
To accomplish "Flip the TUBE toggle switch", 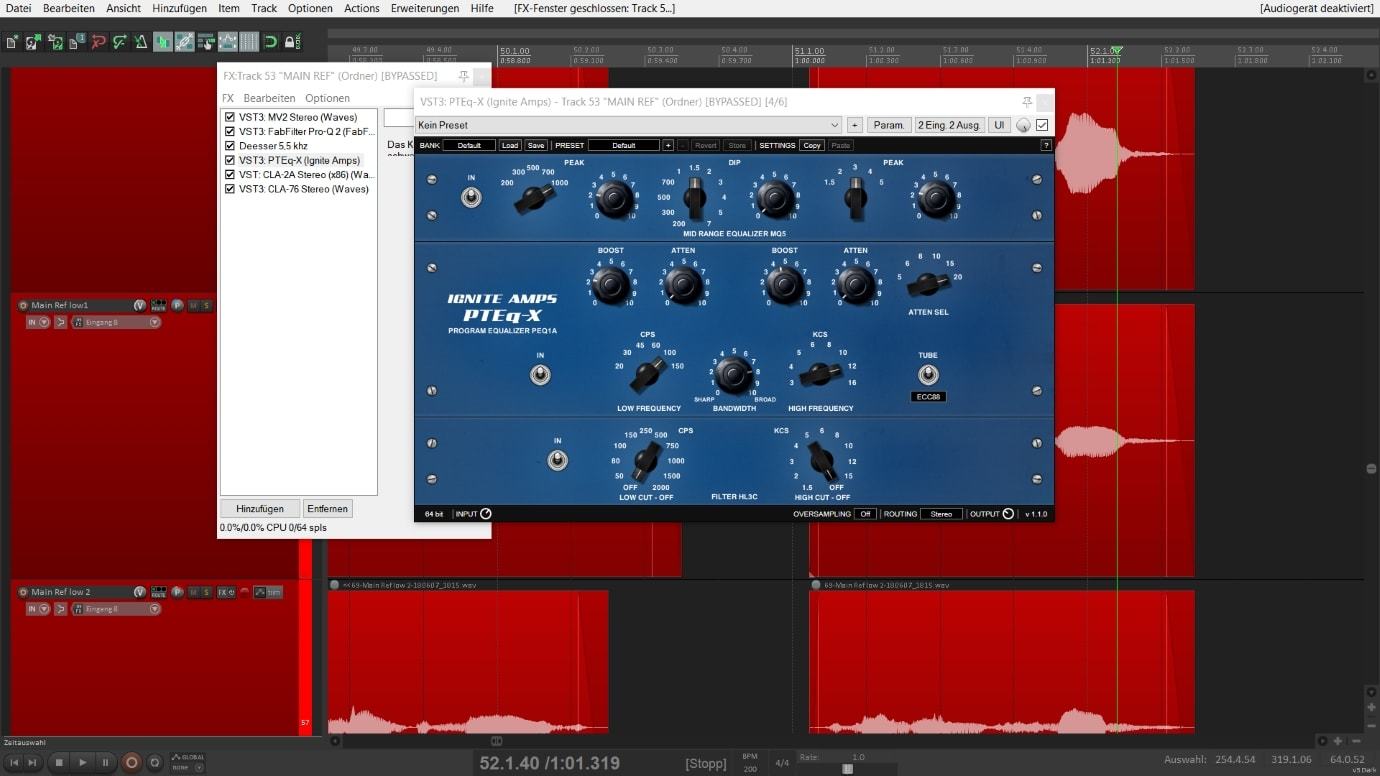I will (x=928, y=375).
